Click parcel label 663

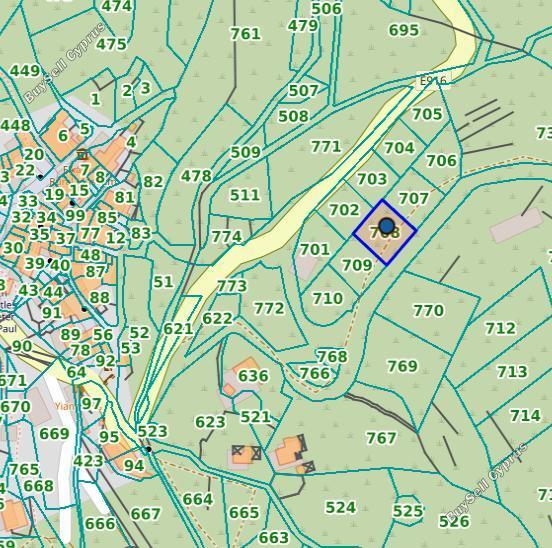point(274,537)
